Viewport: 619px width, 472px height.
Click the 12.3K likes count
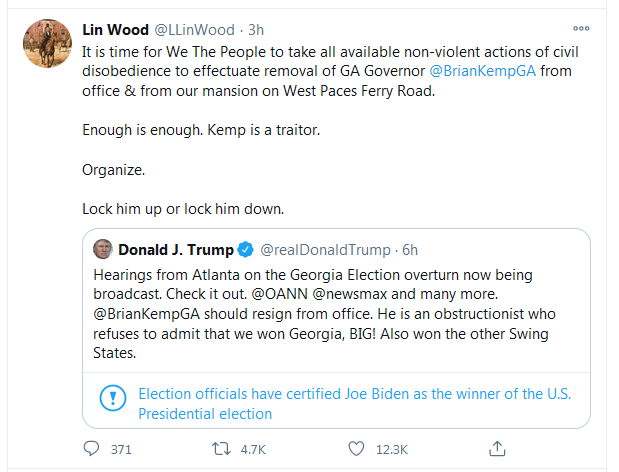(x=393, y=450)
